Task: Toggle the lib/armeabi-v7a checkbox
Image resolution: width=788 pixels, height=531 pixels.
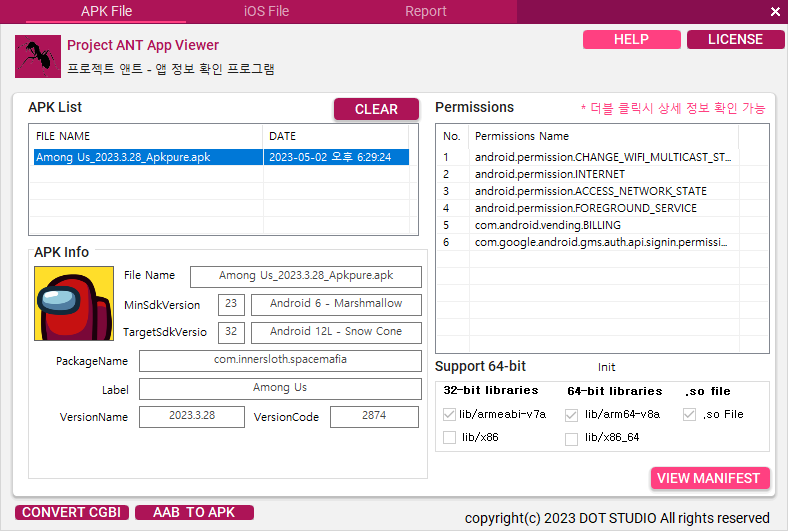Action: 449,414
